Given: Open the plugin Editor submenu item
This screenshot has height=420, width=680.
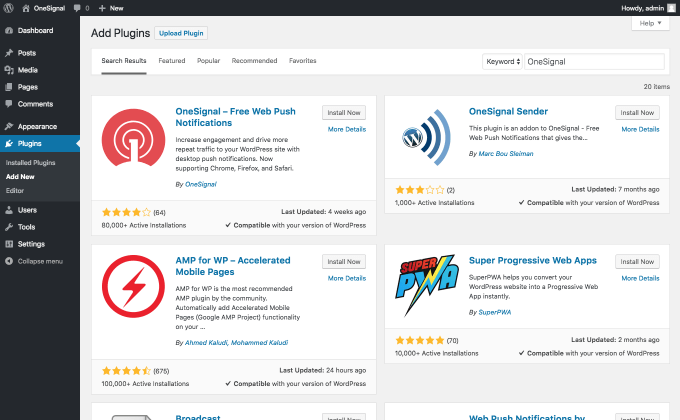Looking at the screenshot, I should click(x=15, y=190).
